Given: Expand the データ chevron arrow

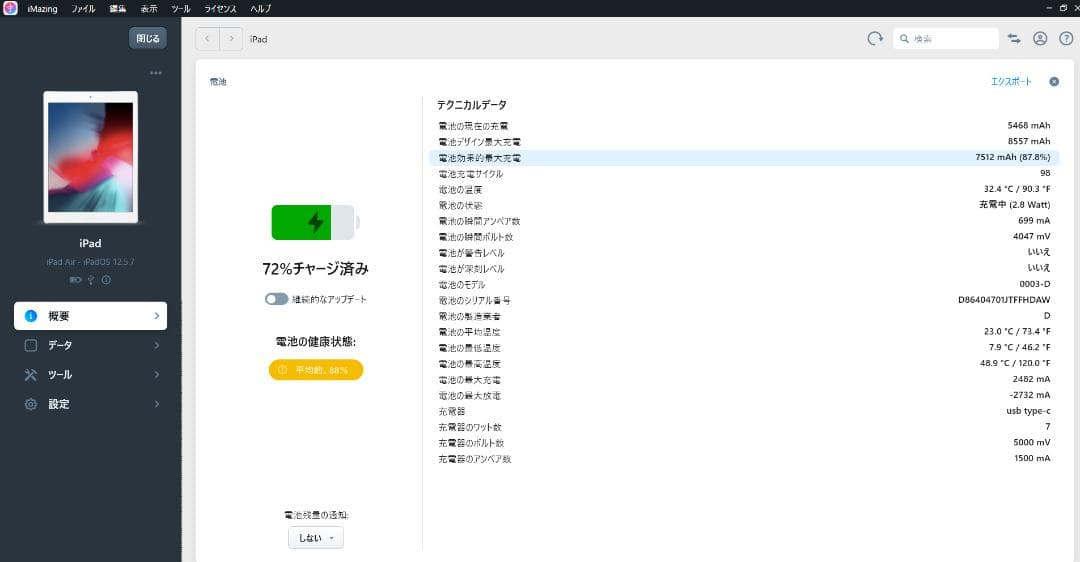Looking at the screenshot, I should click(156, 345).
